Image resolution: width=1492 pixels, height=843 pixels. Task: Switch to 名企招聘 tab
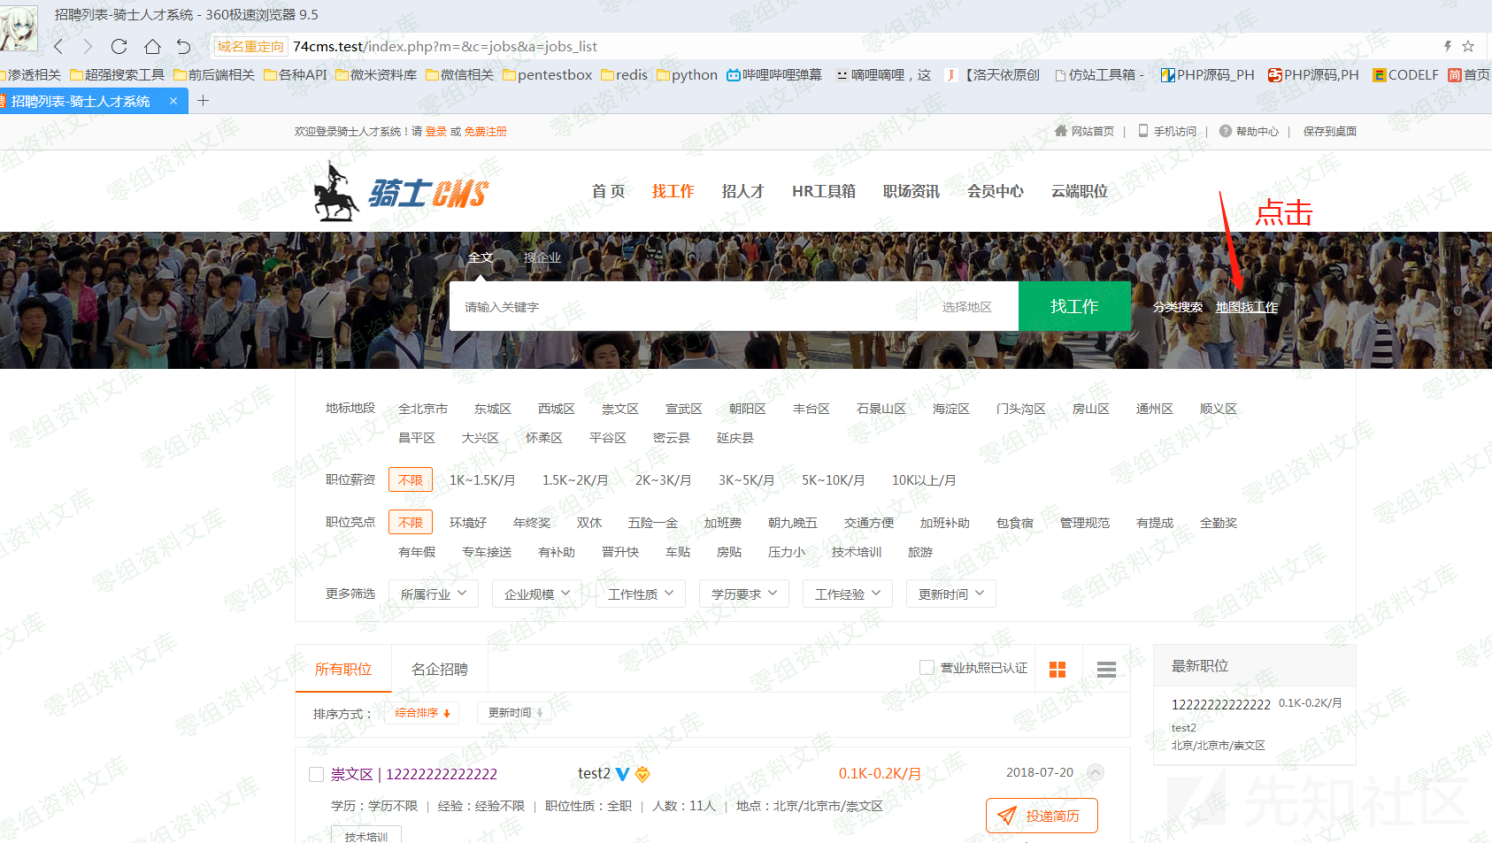coord(440,669)
